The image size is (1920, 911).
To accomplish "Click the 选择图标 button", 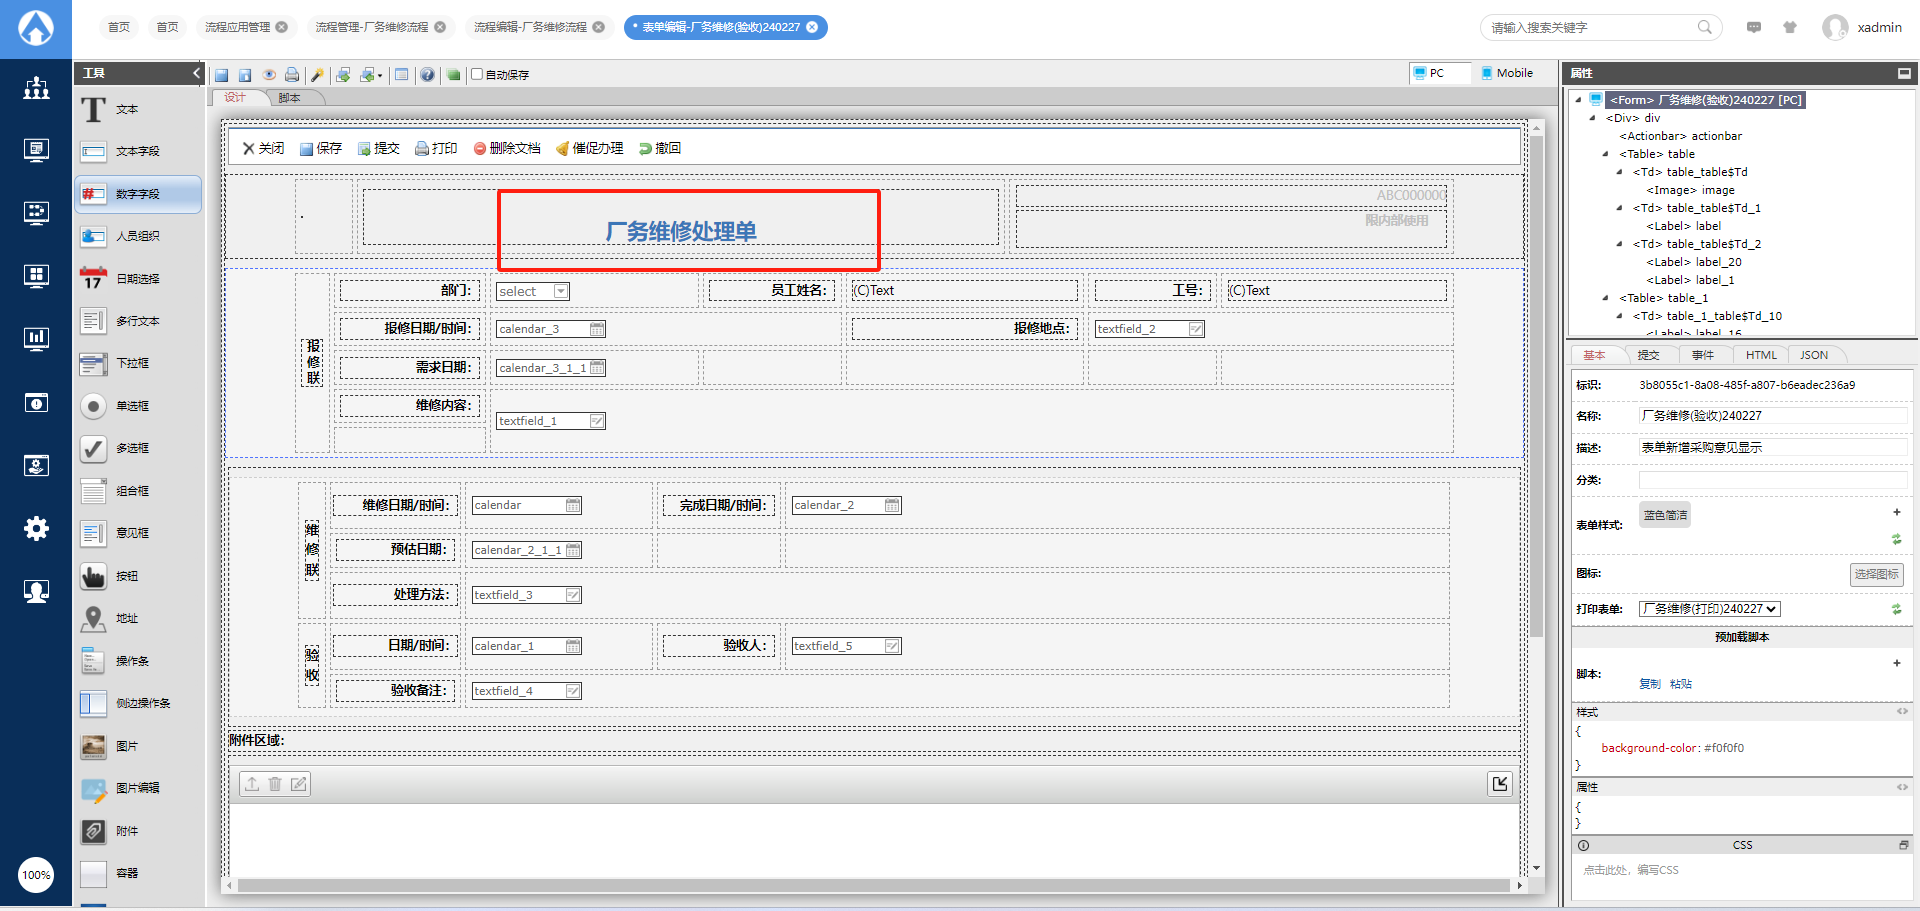I will [x=1876, y=574].
